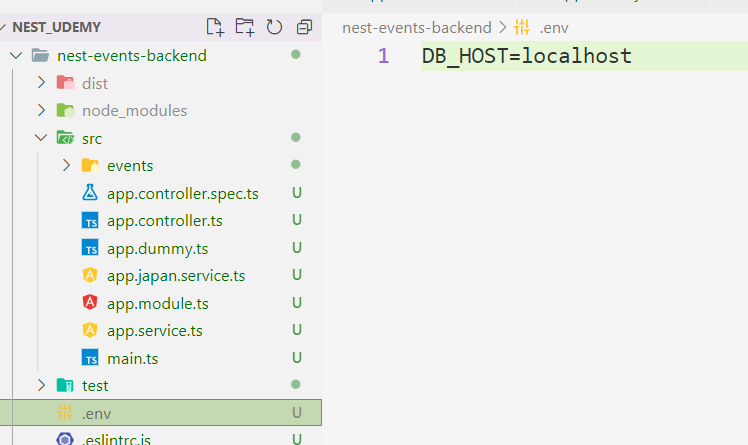
Task: Refresh the explorer file tree
Action: click(x=274, y=27)
